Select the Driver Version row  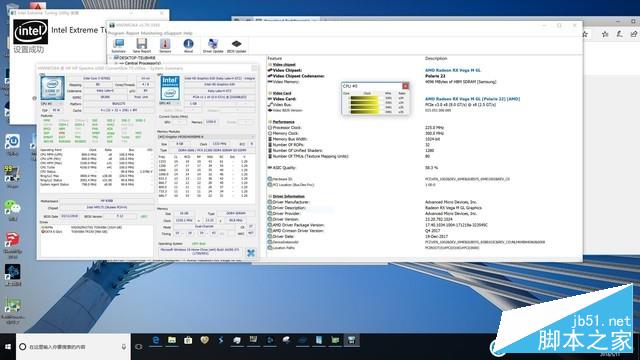tap(424, 219)
